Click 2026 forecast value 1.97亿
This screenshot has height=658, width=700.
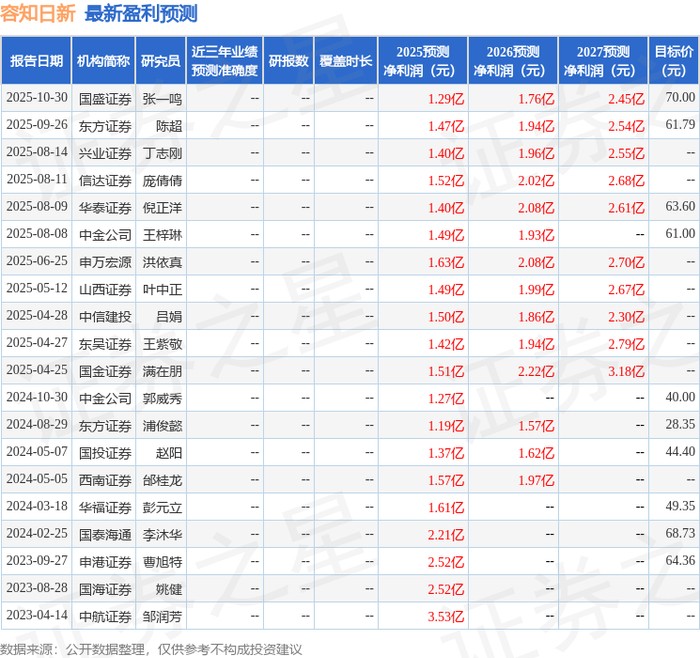tap(536, 480)
